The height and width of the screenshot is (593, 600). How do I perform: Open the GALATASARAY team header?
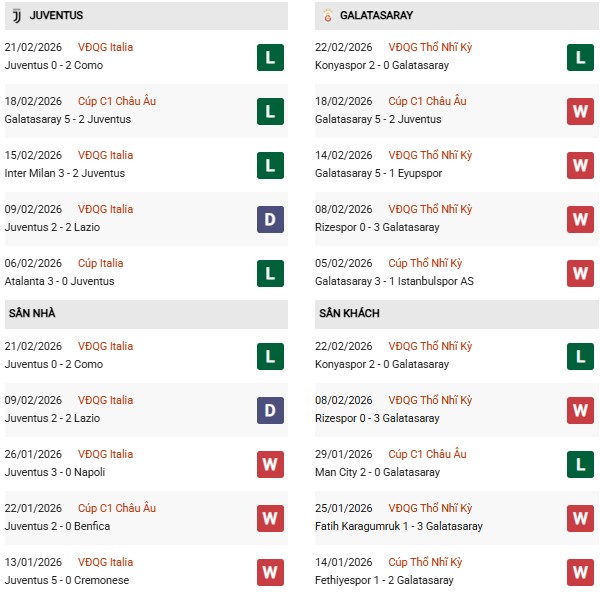point(376,16)
